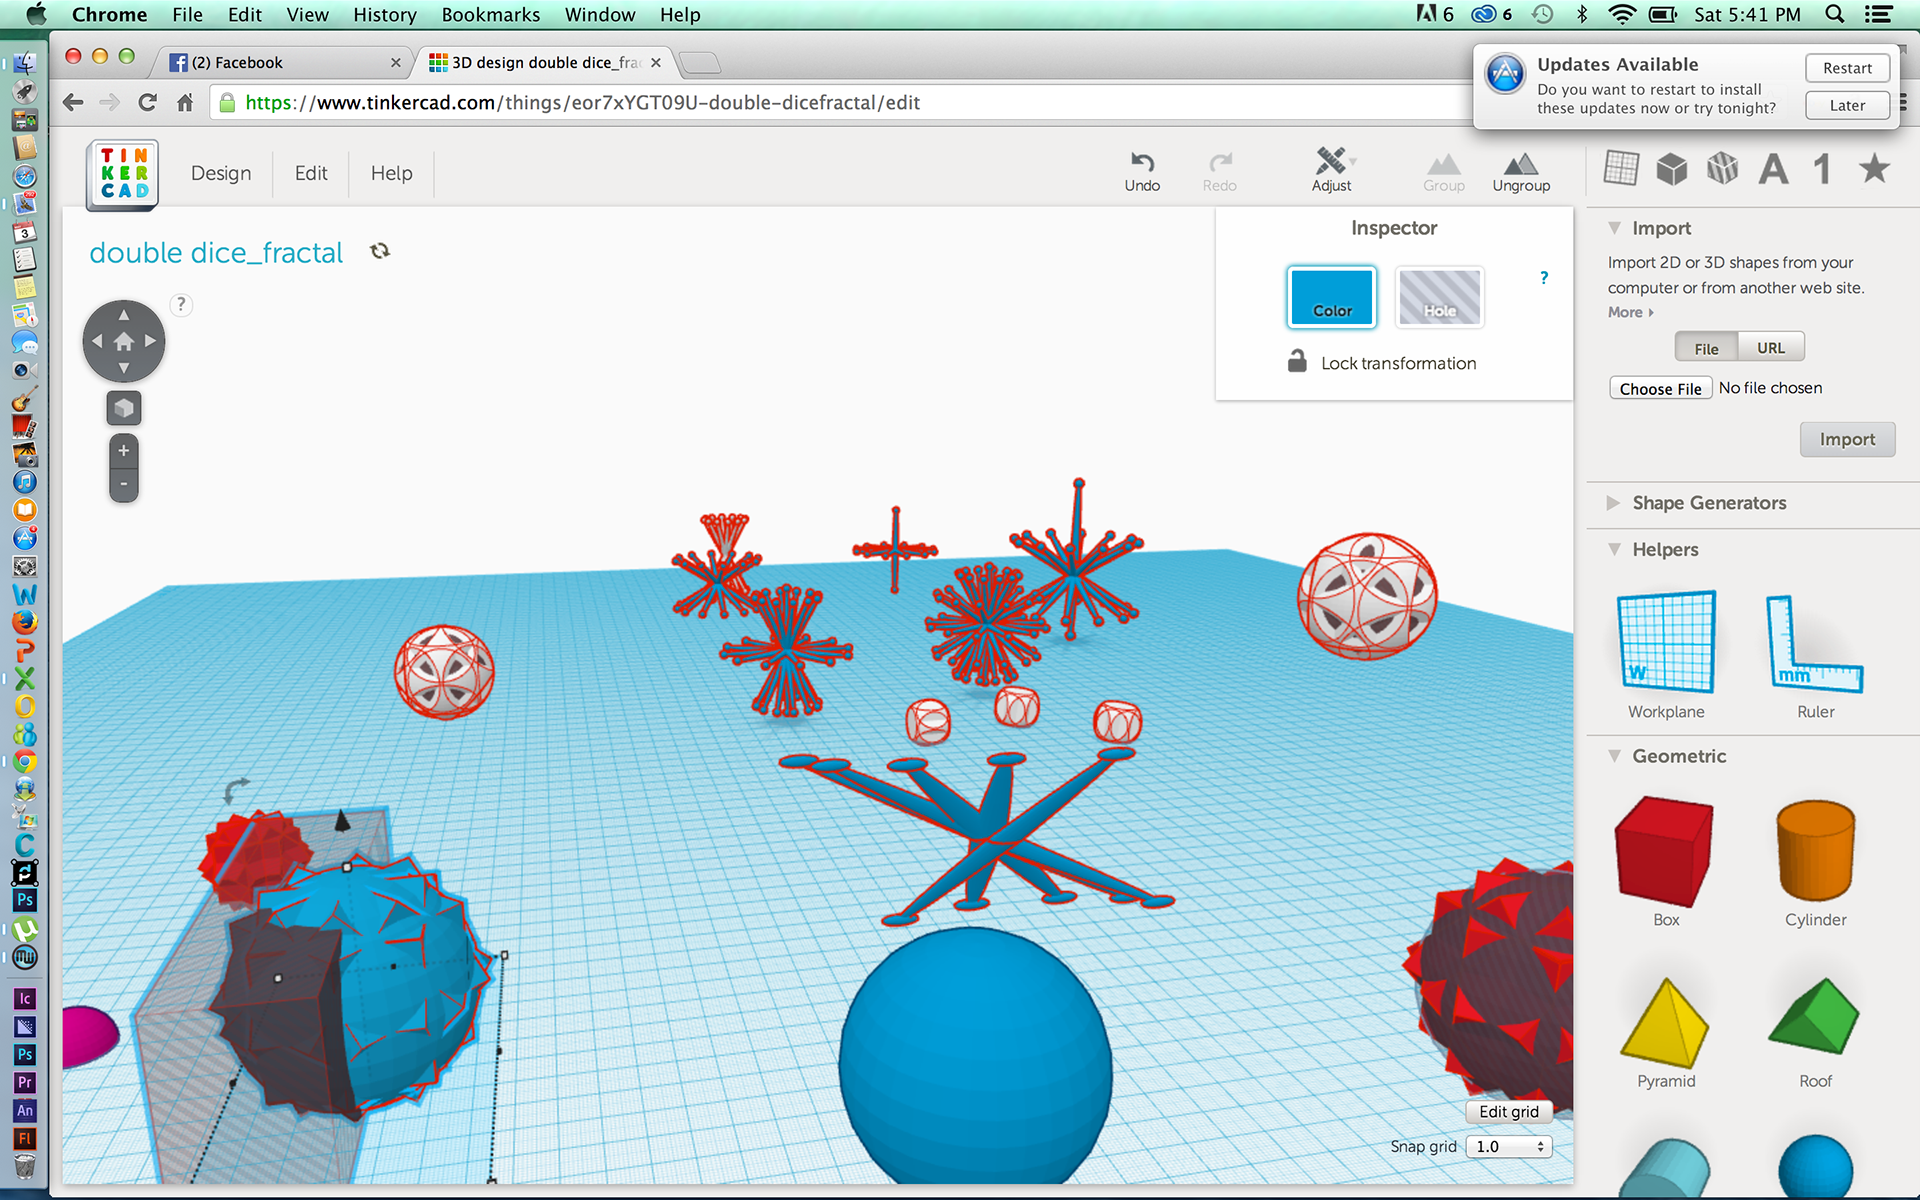The image size is (1920, 1200).
Task: Click the refresh icon beside design name
Action: (x=380, y=251)
